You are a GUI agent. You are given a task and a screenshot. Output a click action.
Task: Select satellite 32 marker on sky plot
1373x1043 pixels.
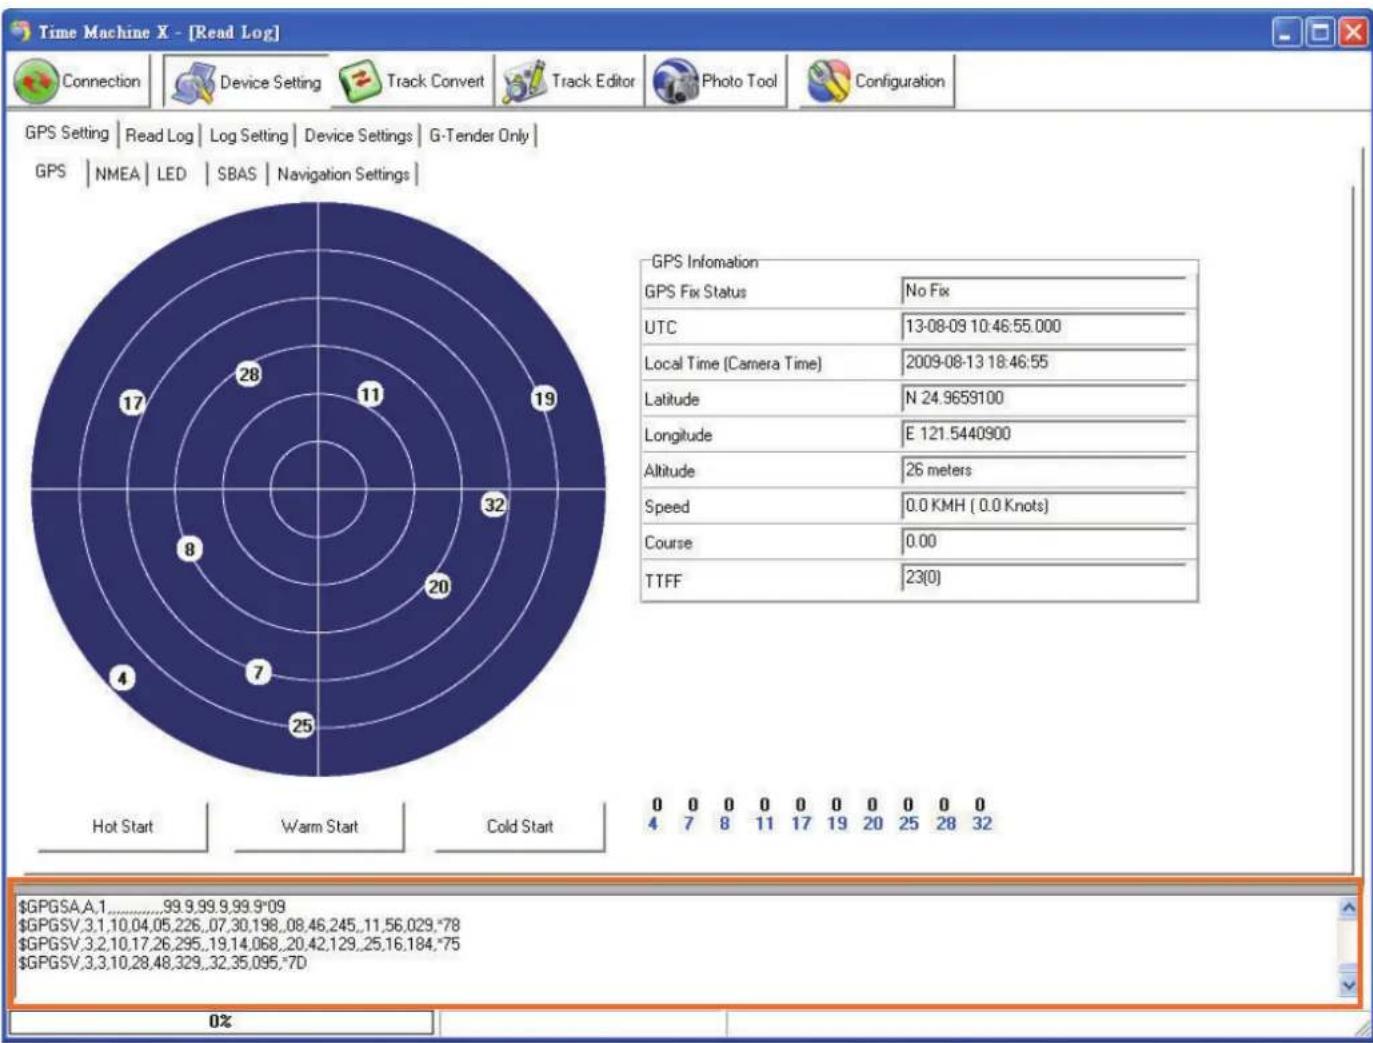[494, 504]
